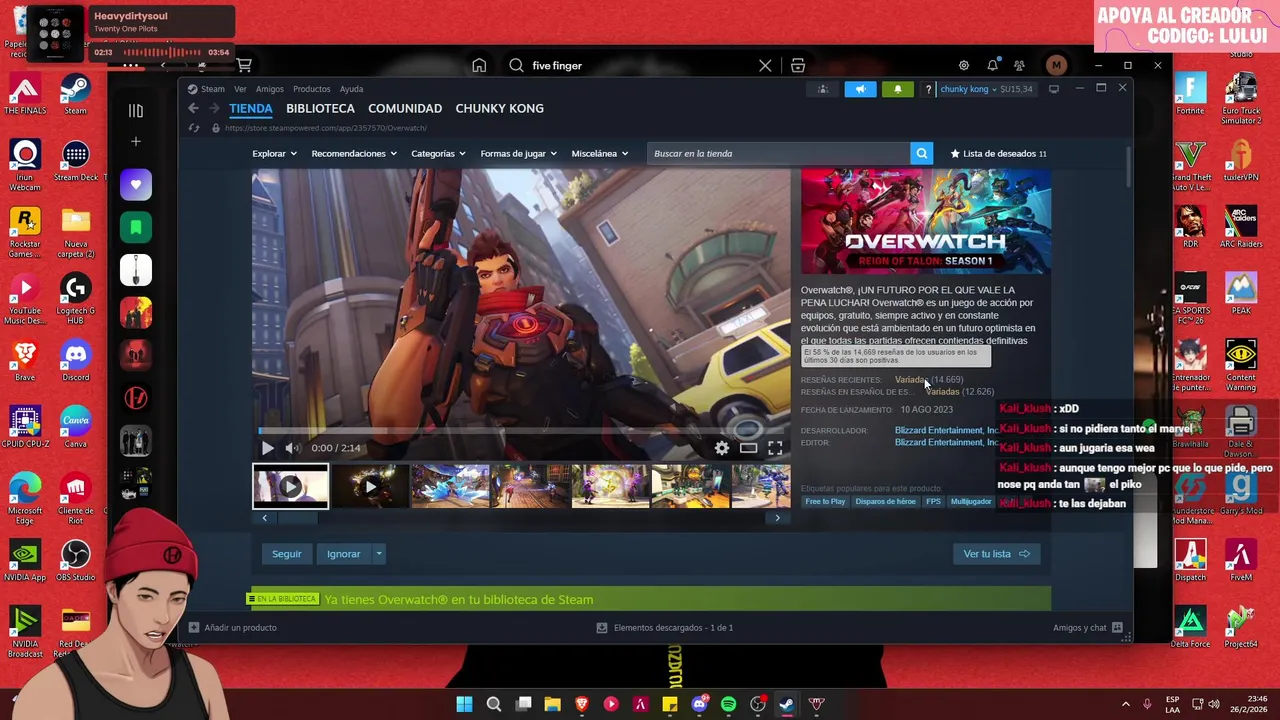Select the Disparos de héroe tag
1280x720 pixels.
coord(885,501)
